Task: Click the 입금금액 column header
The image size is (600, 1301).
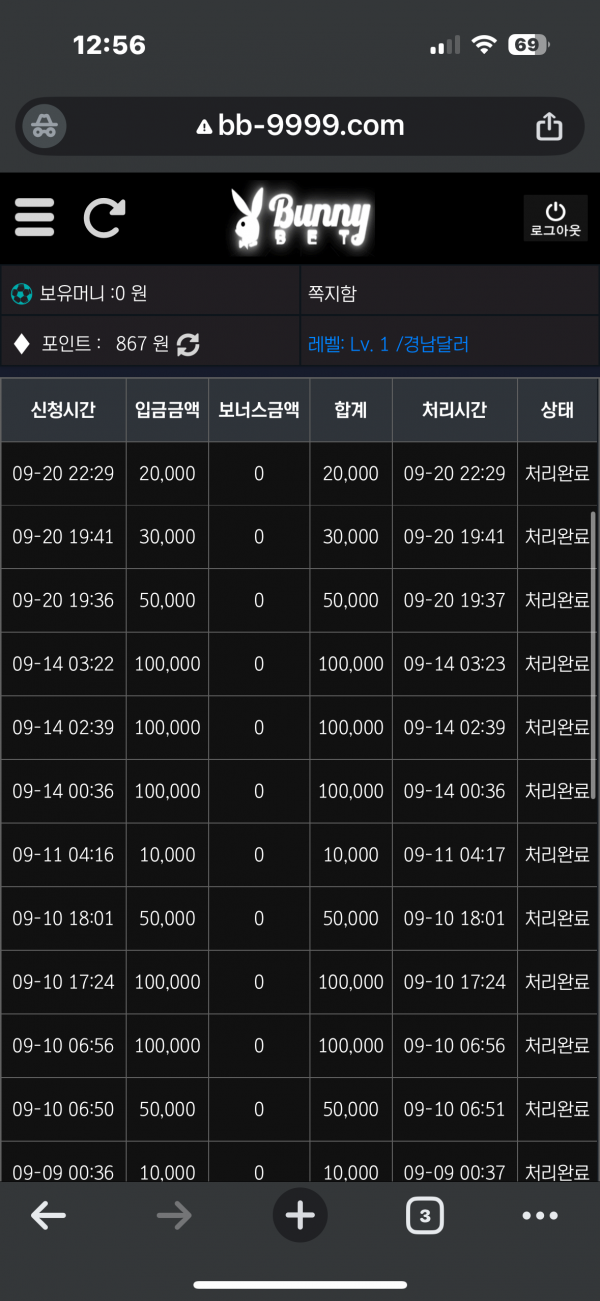Action: click(167, 410)
